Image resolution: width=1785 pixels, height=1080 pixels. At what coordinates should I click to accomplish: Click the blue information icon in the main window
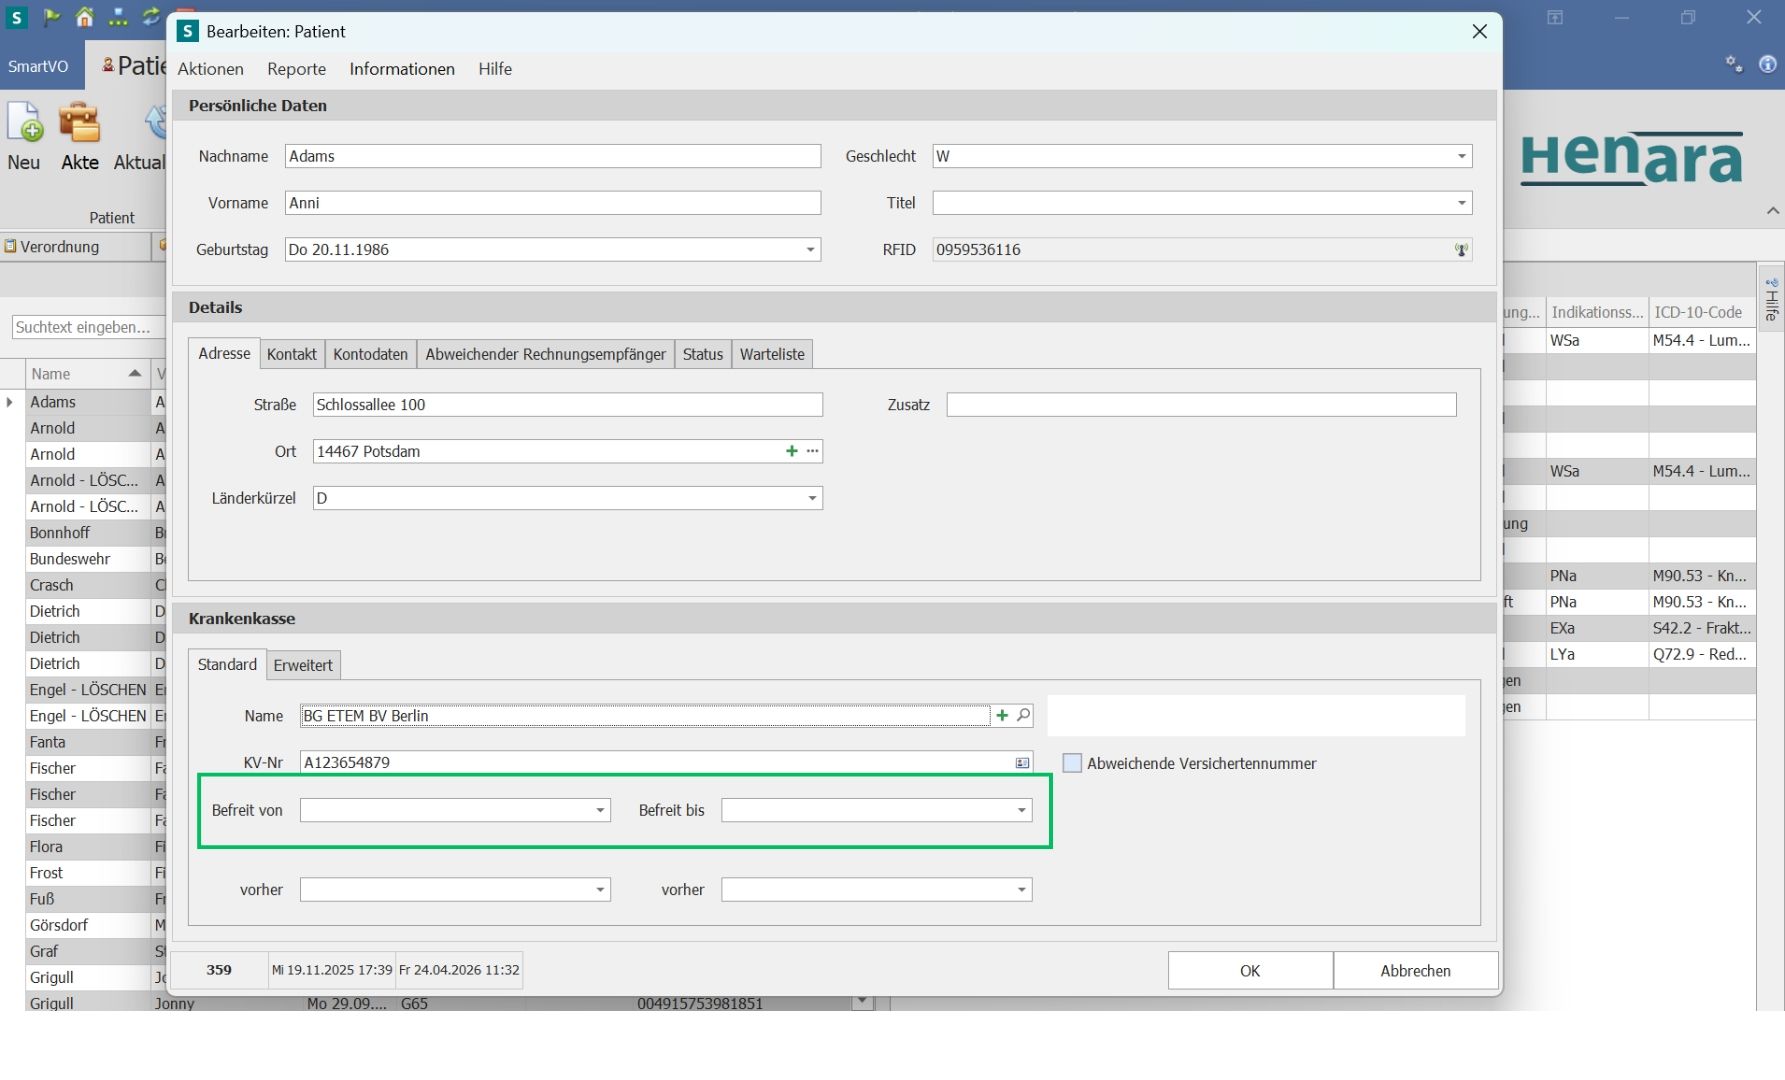pos(1768,64)
